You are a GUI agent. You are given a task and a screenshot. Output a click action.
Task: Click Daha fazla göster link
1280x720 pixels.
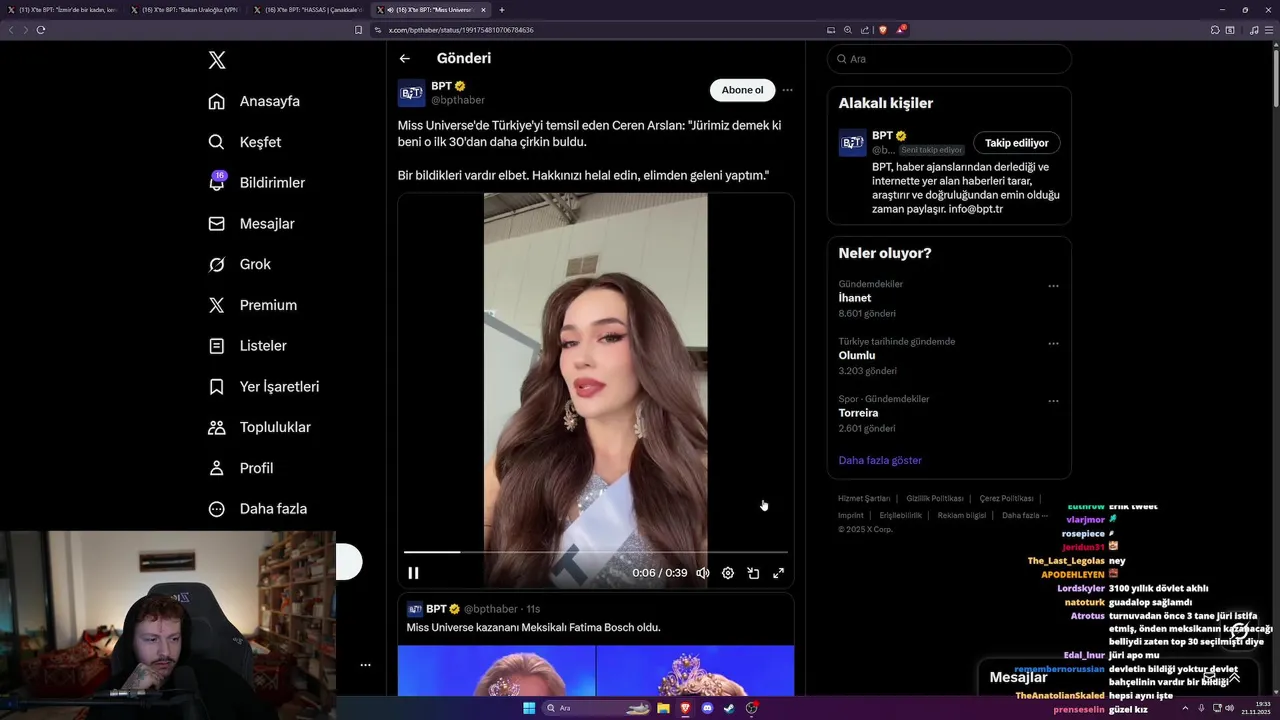880,460
